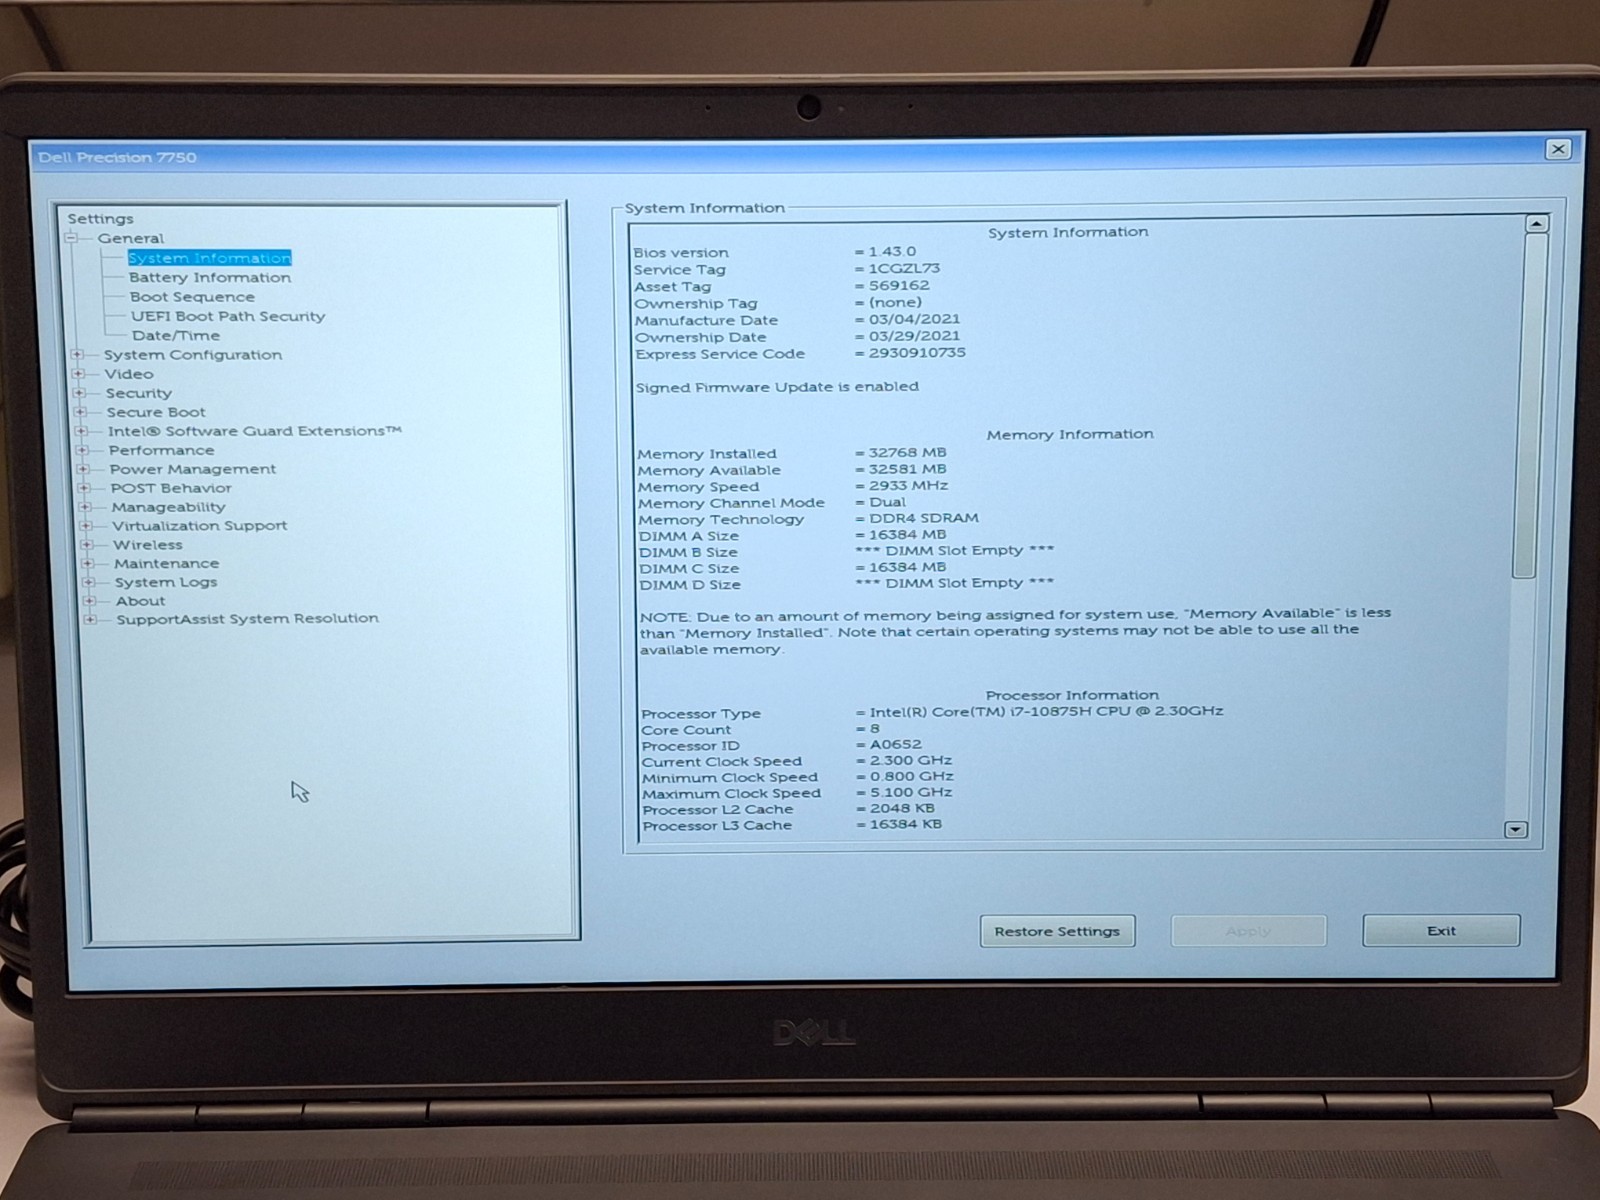Click the Restore Settings button
1600x1200 pixels.
tap(1057, 931)
